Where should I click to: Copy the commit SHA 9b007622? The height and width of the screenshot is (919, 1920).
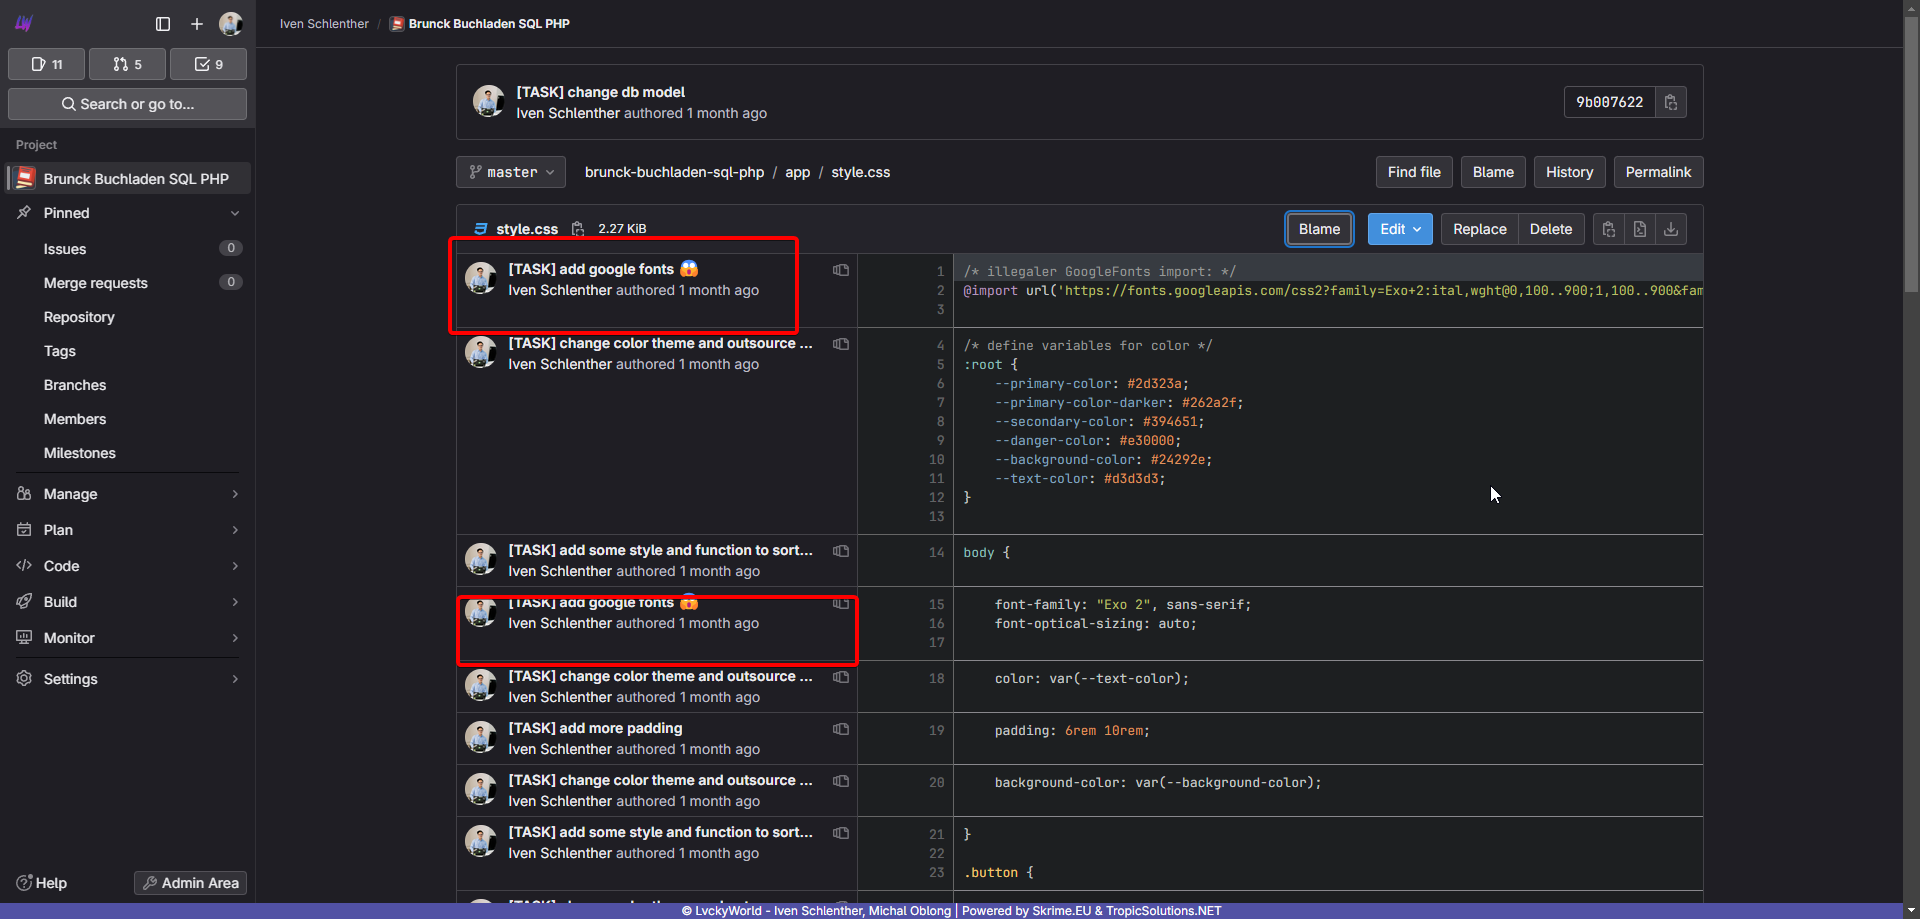point(1670,102)
